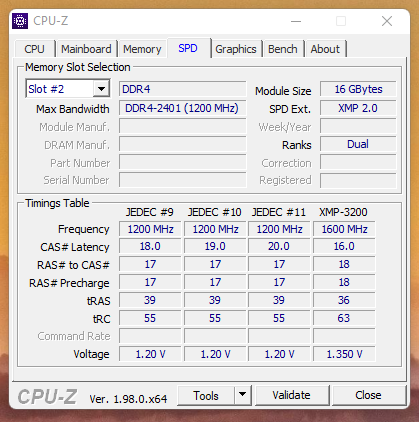Click the DDR4 memory type field
This screenshot has height=422, width=419.
(183, 89)
